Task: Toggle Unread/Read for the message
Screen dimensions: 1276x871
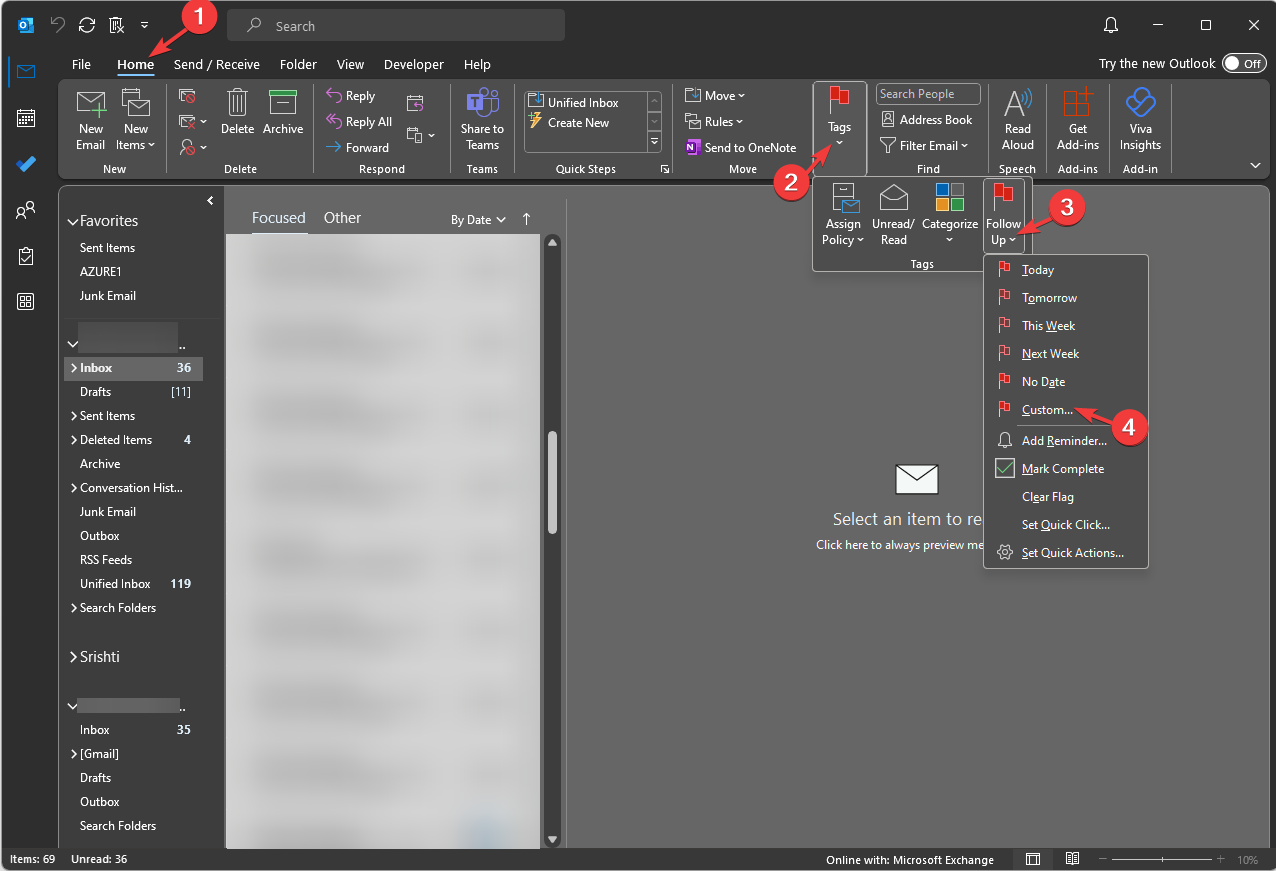Action: point(893,215)
